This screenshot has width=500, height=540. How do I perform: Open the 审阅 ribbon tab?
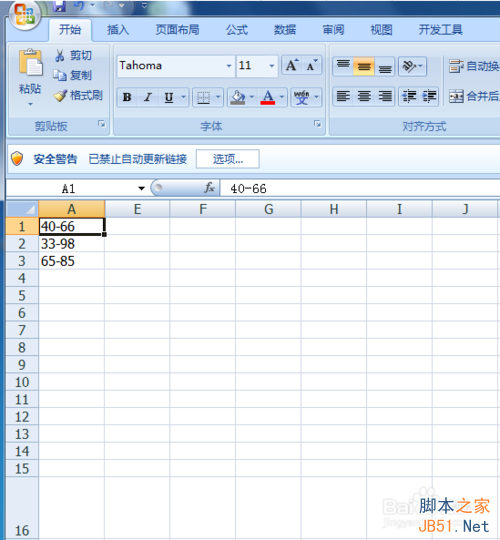click(x=333, y=30)
